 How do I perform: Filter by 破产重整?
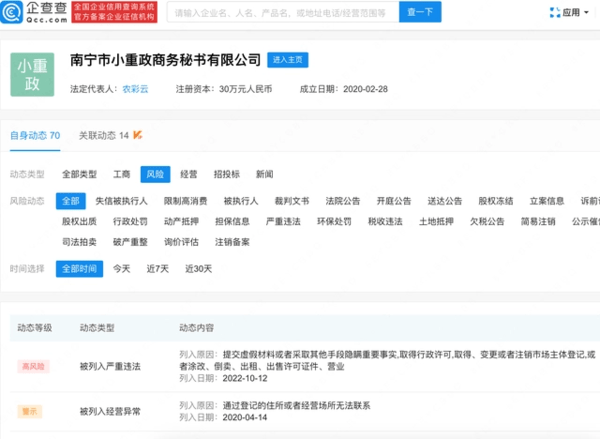point(130,242)
